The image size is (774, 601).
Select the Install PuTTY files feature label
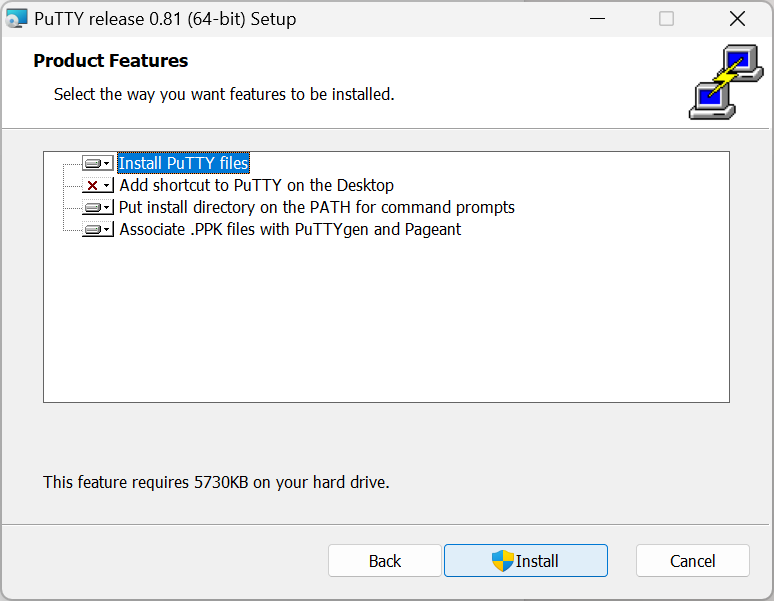click(x=183, y=163)
